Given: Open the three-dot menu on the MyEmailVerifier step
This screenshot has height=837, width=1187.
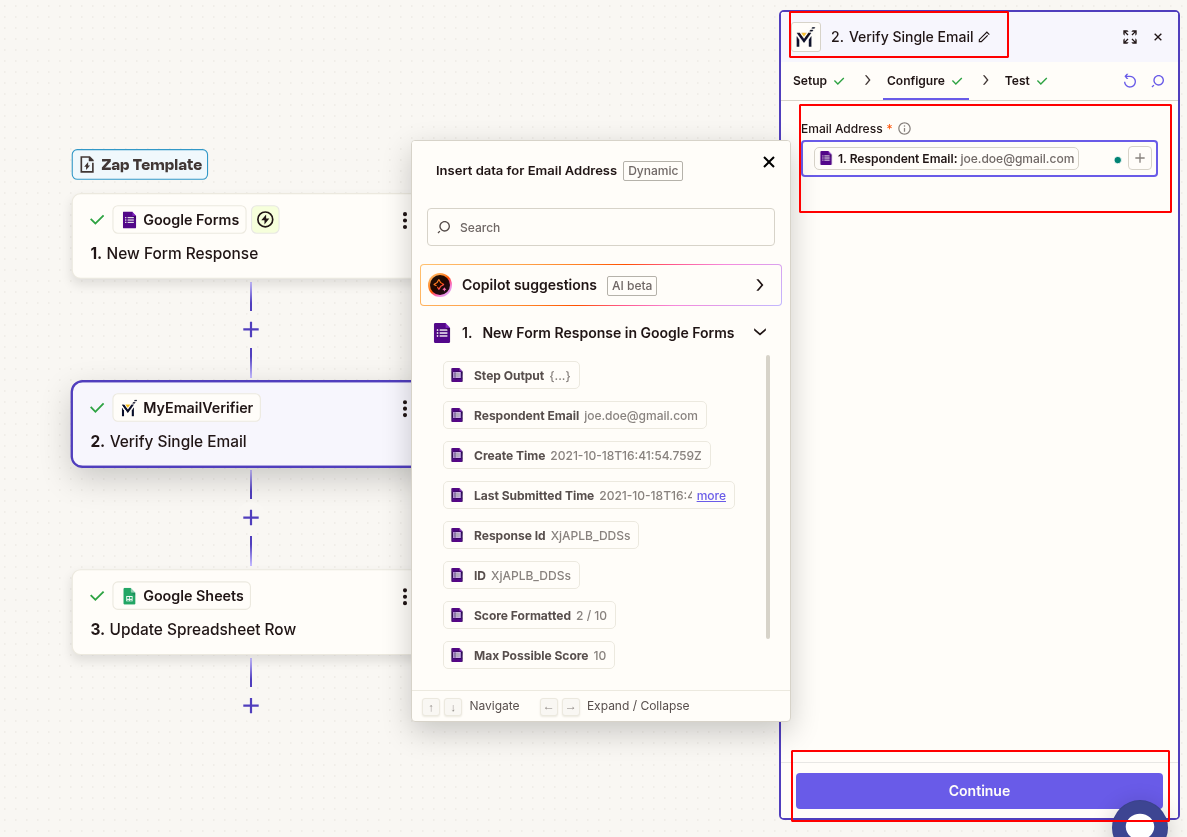Looking at the screenshot, I should 404,407.
